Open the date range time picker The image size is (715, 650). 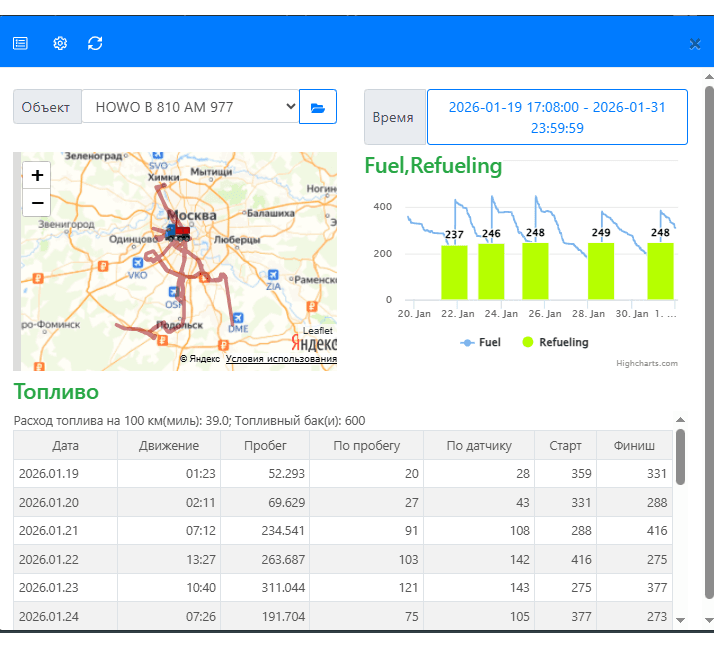[x=557, y=117]
